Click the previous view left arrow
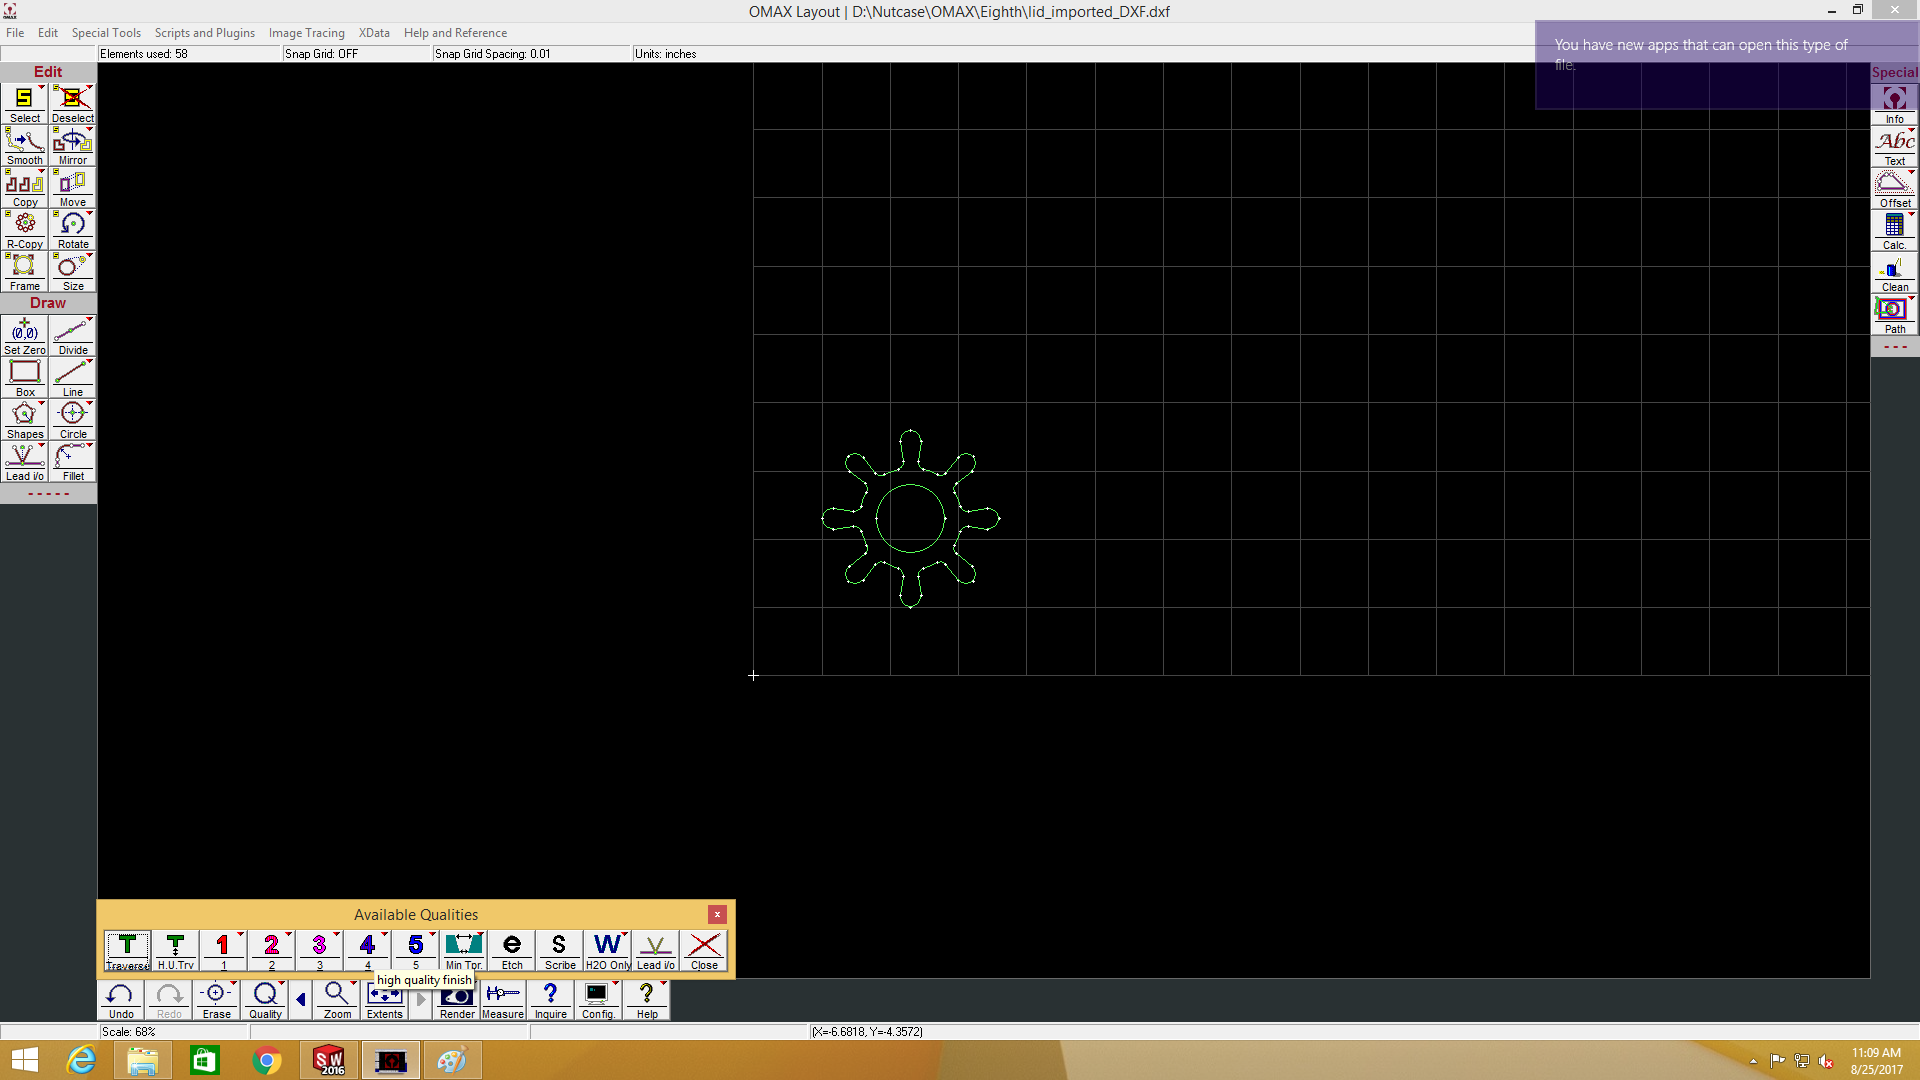The height and width of the screenshot is (1080, 1920). (301, 1000)
